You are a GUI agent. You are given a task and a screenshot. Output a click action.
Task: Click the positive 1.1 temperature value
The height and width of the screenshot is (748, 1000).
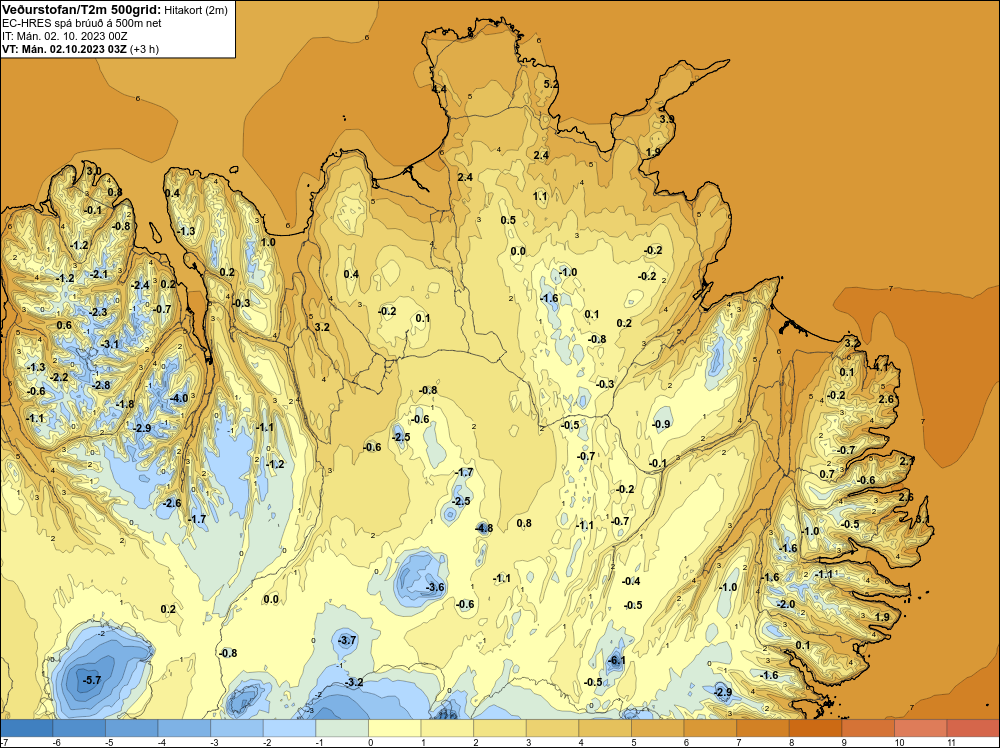(x=540, y=196)
